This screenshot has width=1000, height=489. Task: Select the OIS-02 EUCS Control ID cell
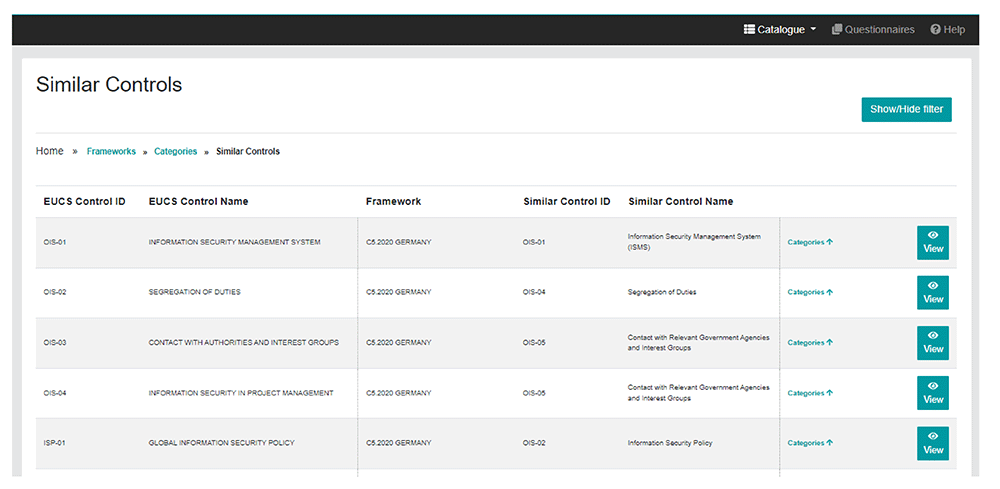(55, 292)
